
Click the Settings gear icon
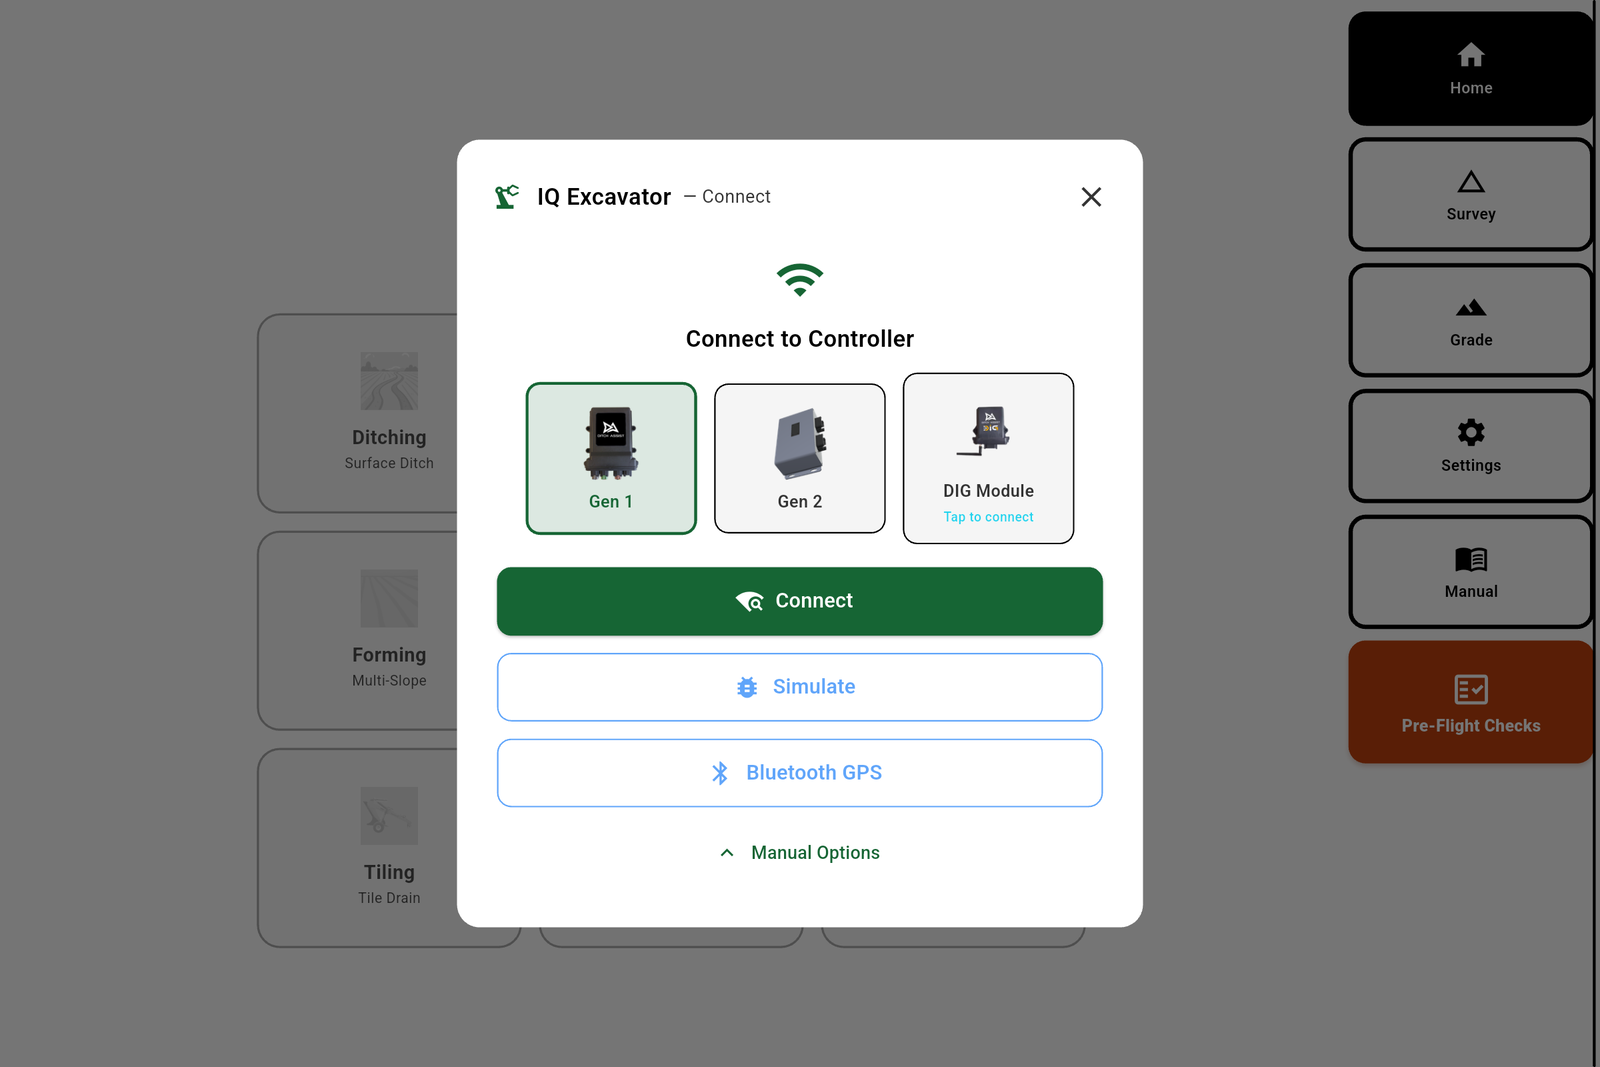pyautogui.click(x=1471, y=432)
